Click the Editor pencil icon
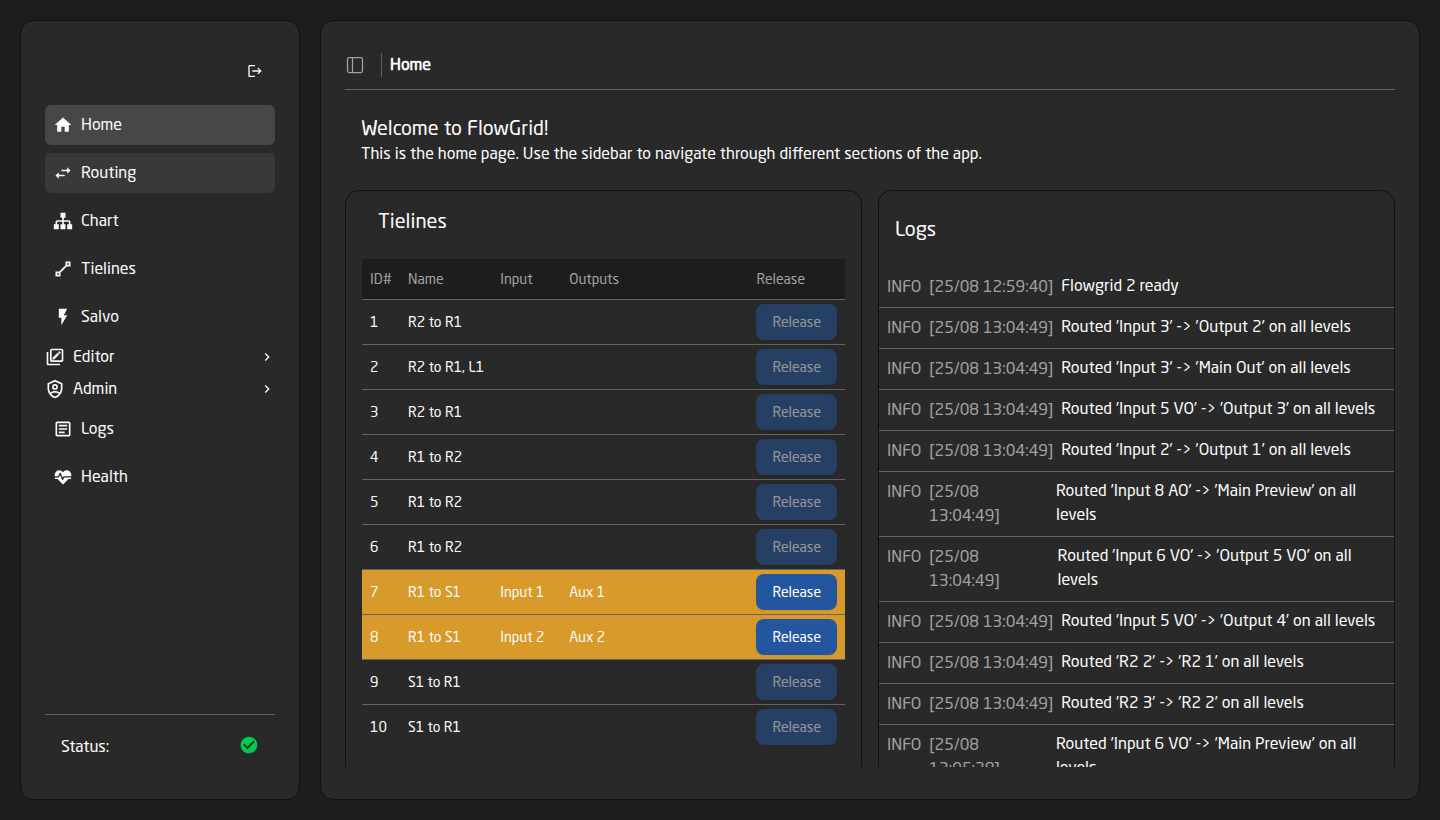Image resolution: width=1440 pixels, height=820 pixels. 55,357
